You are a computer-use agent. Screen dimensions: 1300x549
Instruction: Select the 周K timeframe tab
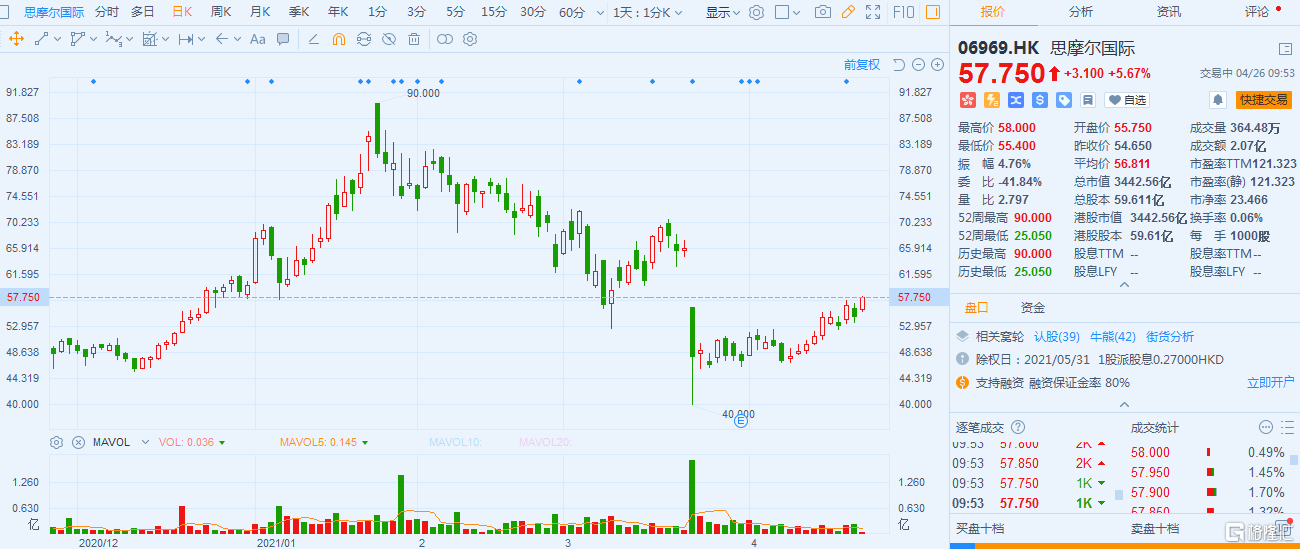pyautogui.click(x=221, y=13)
